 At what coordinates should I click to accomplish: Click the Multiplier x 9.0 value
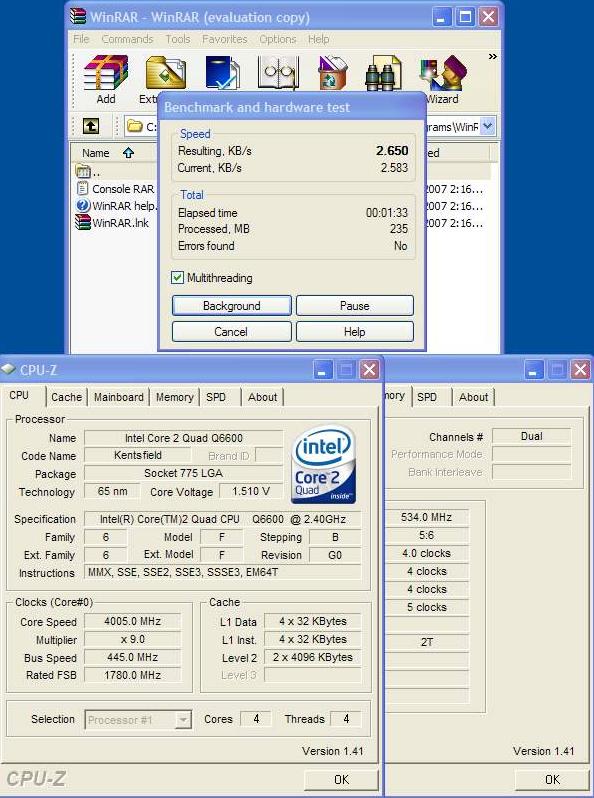[x=132, y=639]
